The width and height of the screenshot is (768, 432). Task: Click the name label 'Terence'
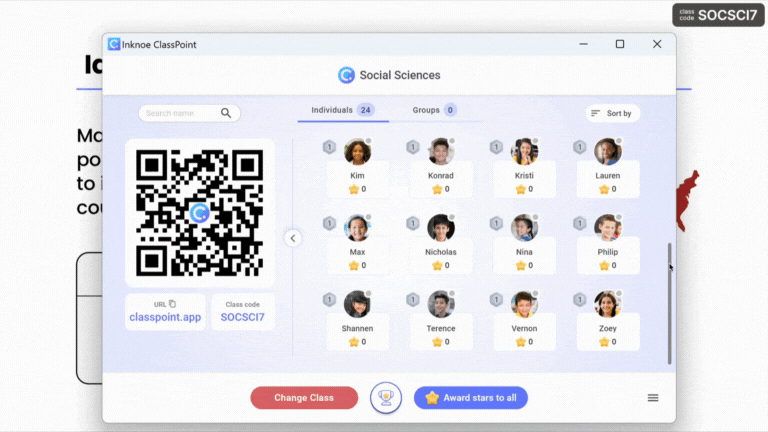[x=441, y=328]
